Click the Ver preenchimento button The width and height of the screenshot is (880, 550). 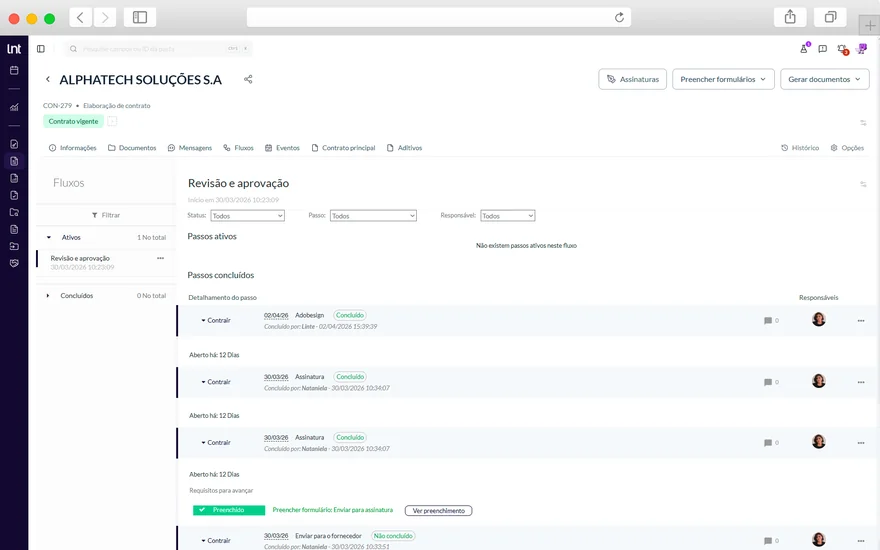coord(438,511)
